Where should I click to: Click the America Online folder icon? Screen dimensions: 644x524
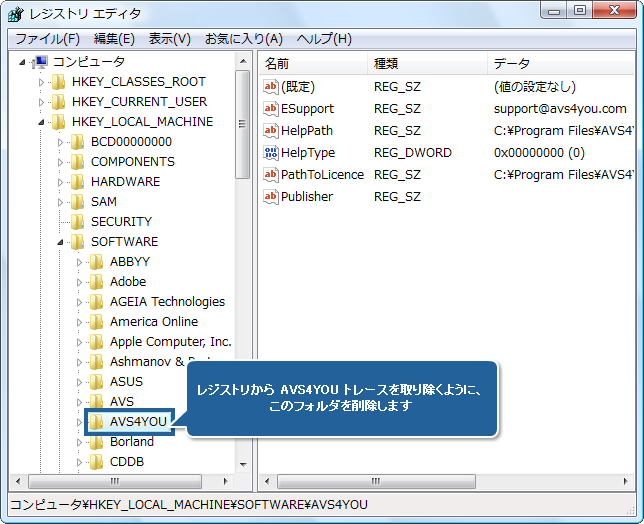point(96,322)
